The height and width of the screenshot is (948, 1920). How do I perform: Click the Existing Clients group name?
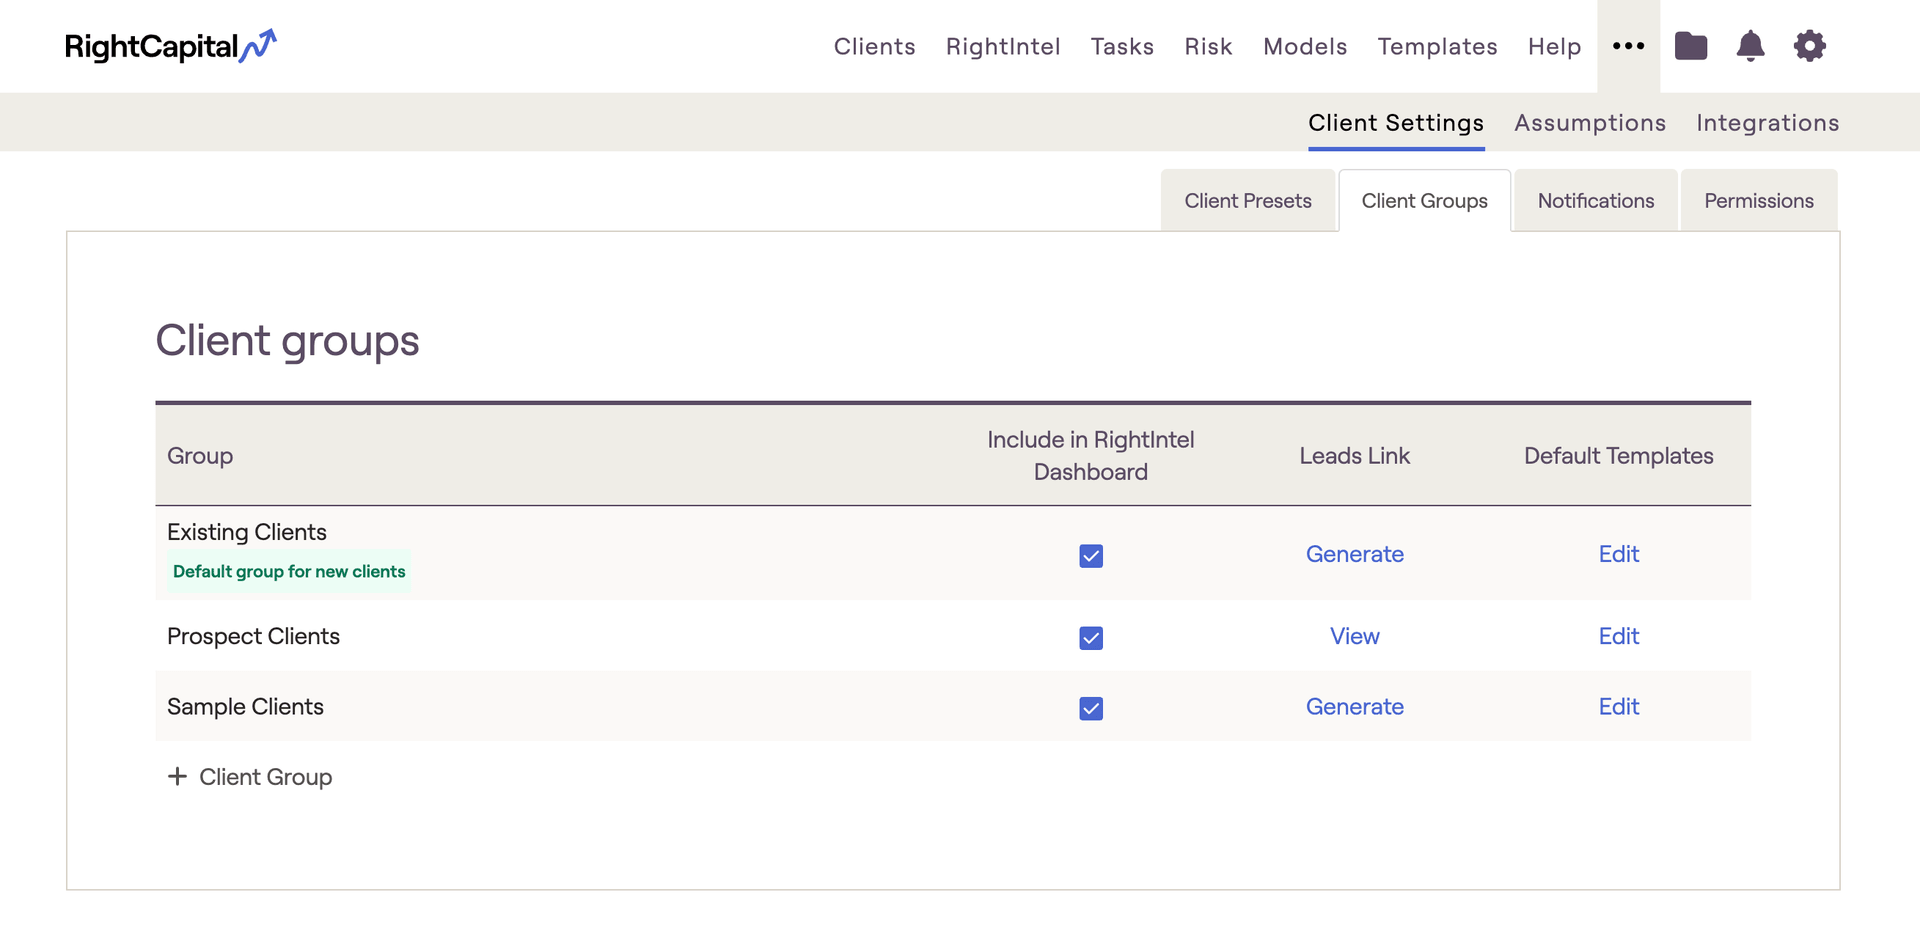pos(247,532)
